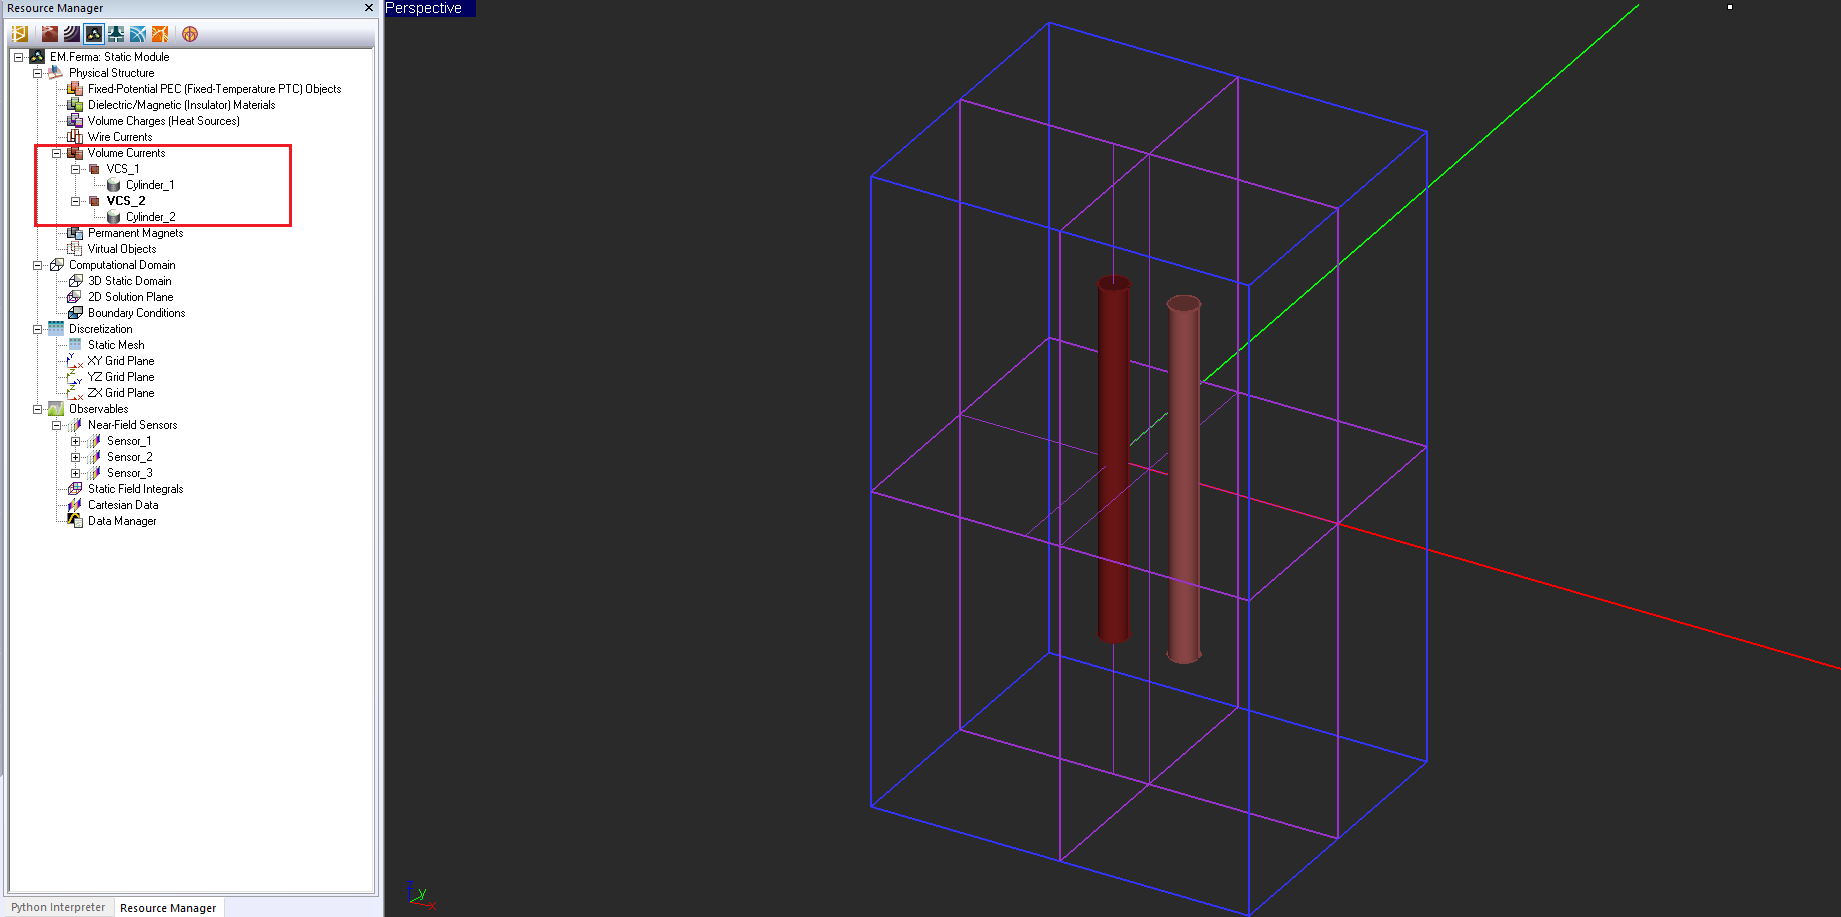Select Cylinder_1 in the tree
Viewport: 1841px width, 917px height.
coord(150,185)
